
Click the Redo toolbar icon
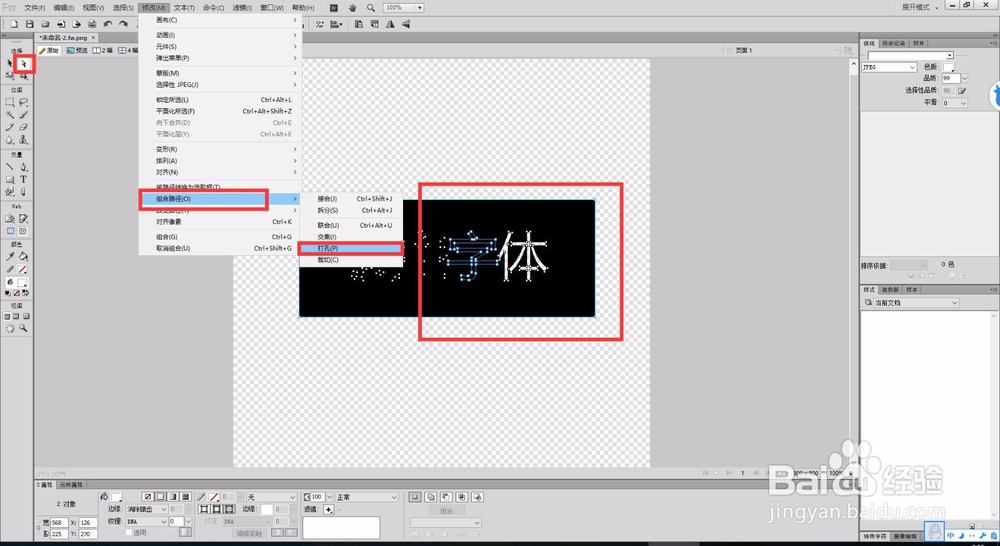(123, 24)
